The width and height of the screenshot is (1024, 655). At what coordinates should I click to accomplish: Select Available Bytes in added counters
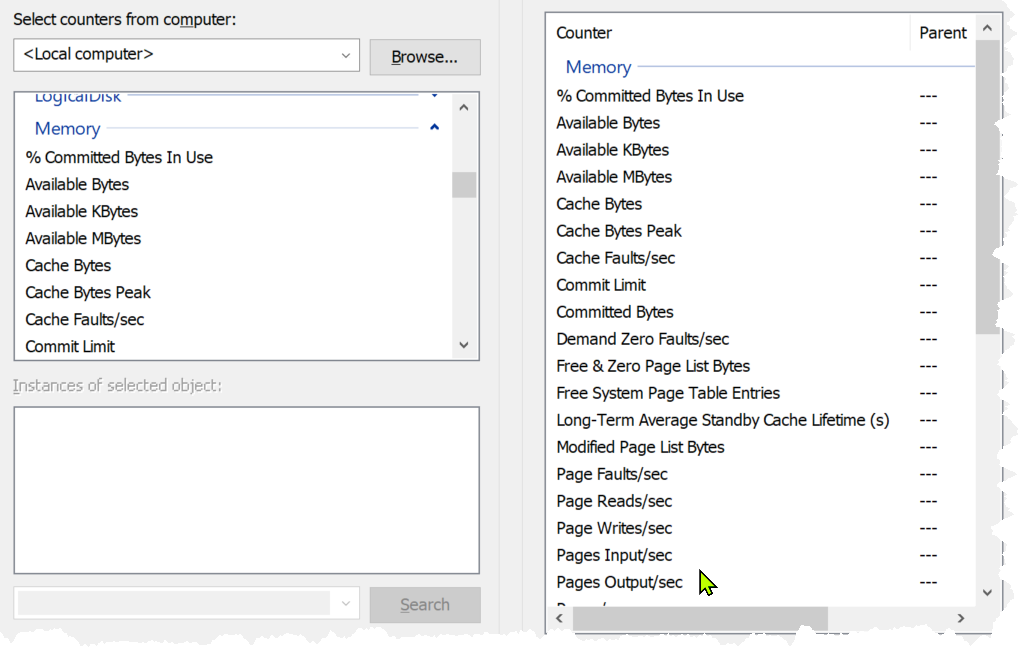point(608,123)
